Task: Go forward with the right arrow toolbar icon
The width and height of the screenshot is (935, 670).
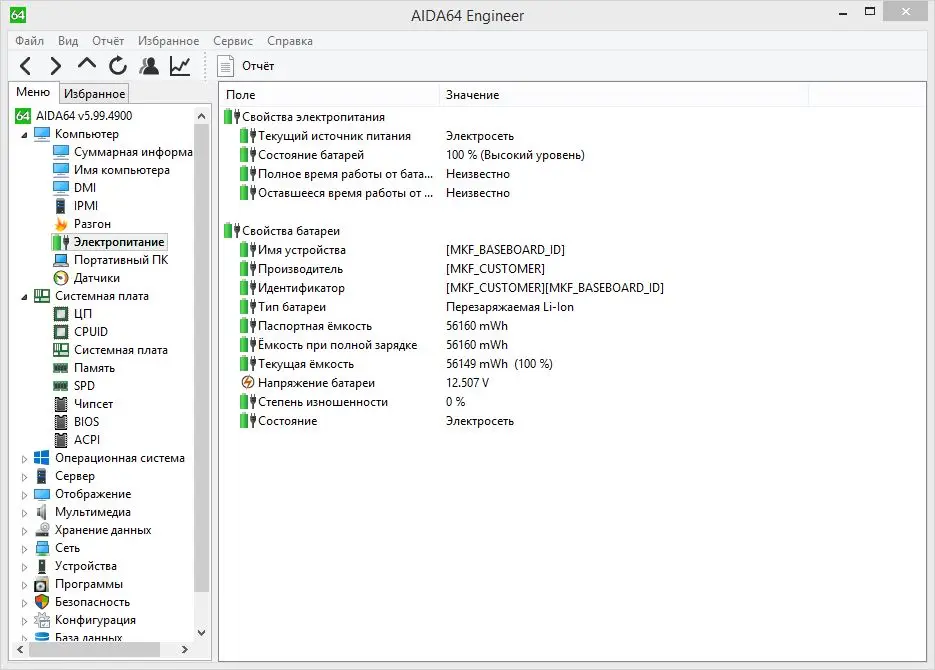Action: [55, 66]
